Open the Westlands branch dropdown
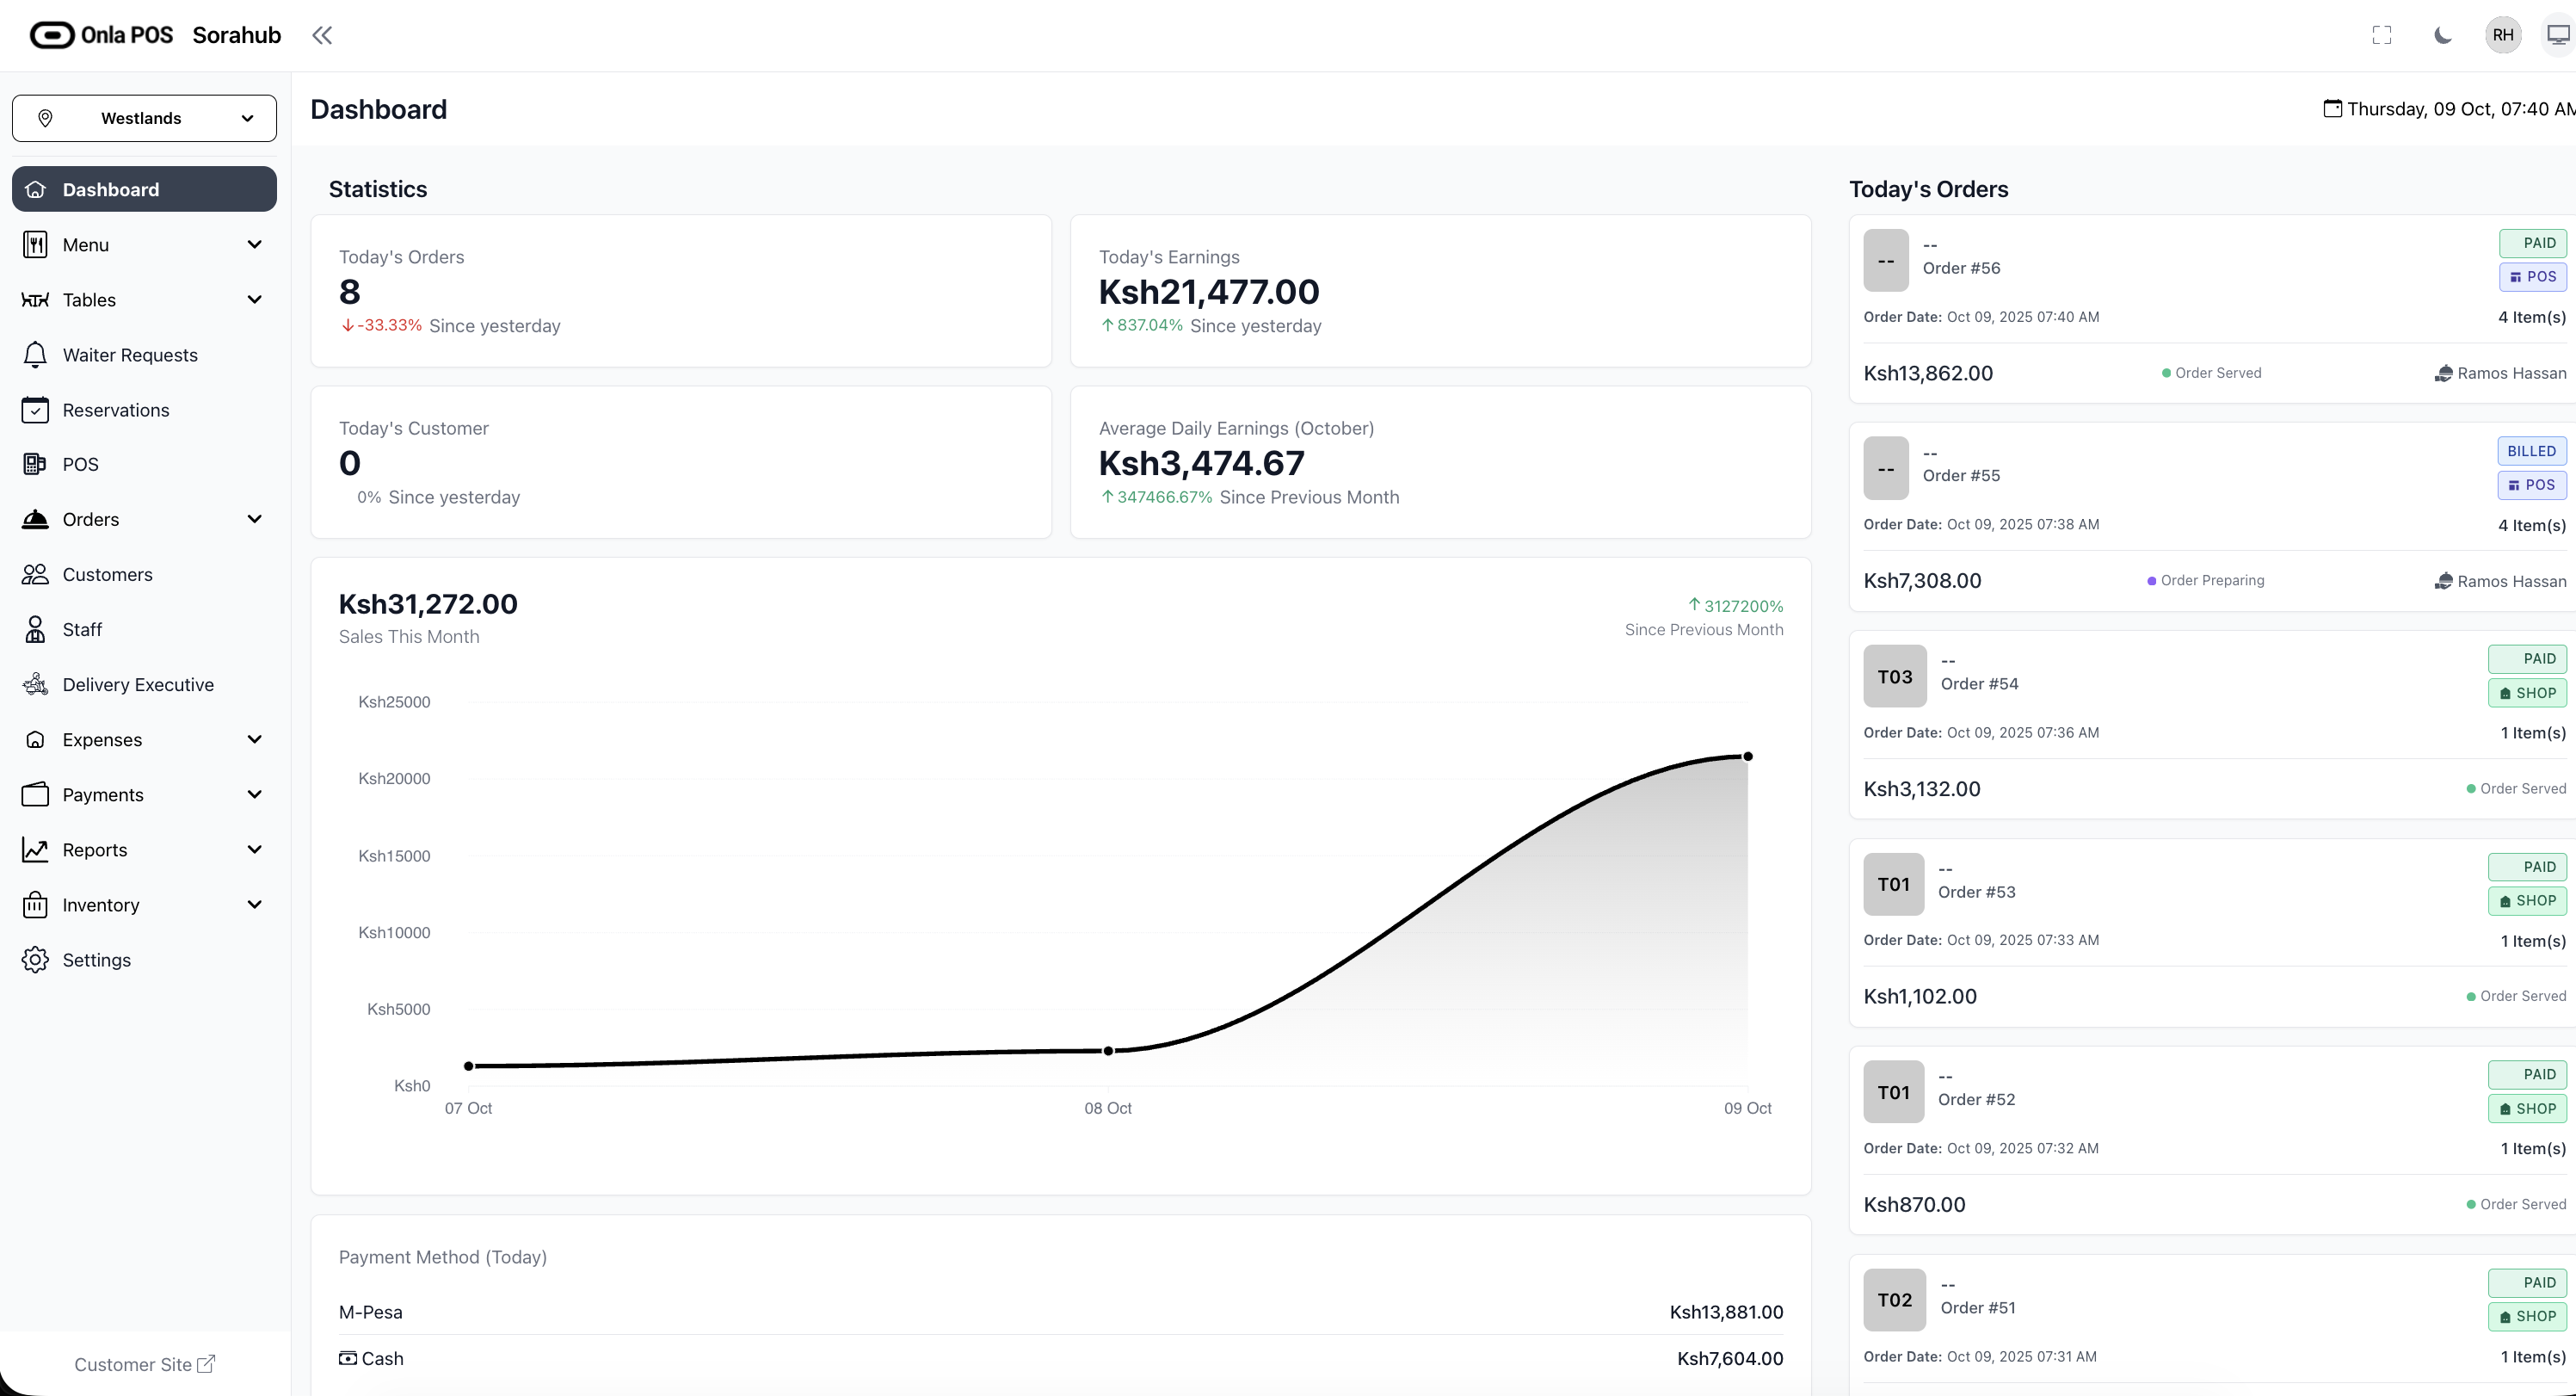This screenshot has height=1396, width=2576. (x=144, y=118)
